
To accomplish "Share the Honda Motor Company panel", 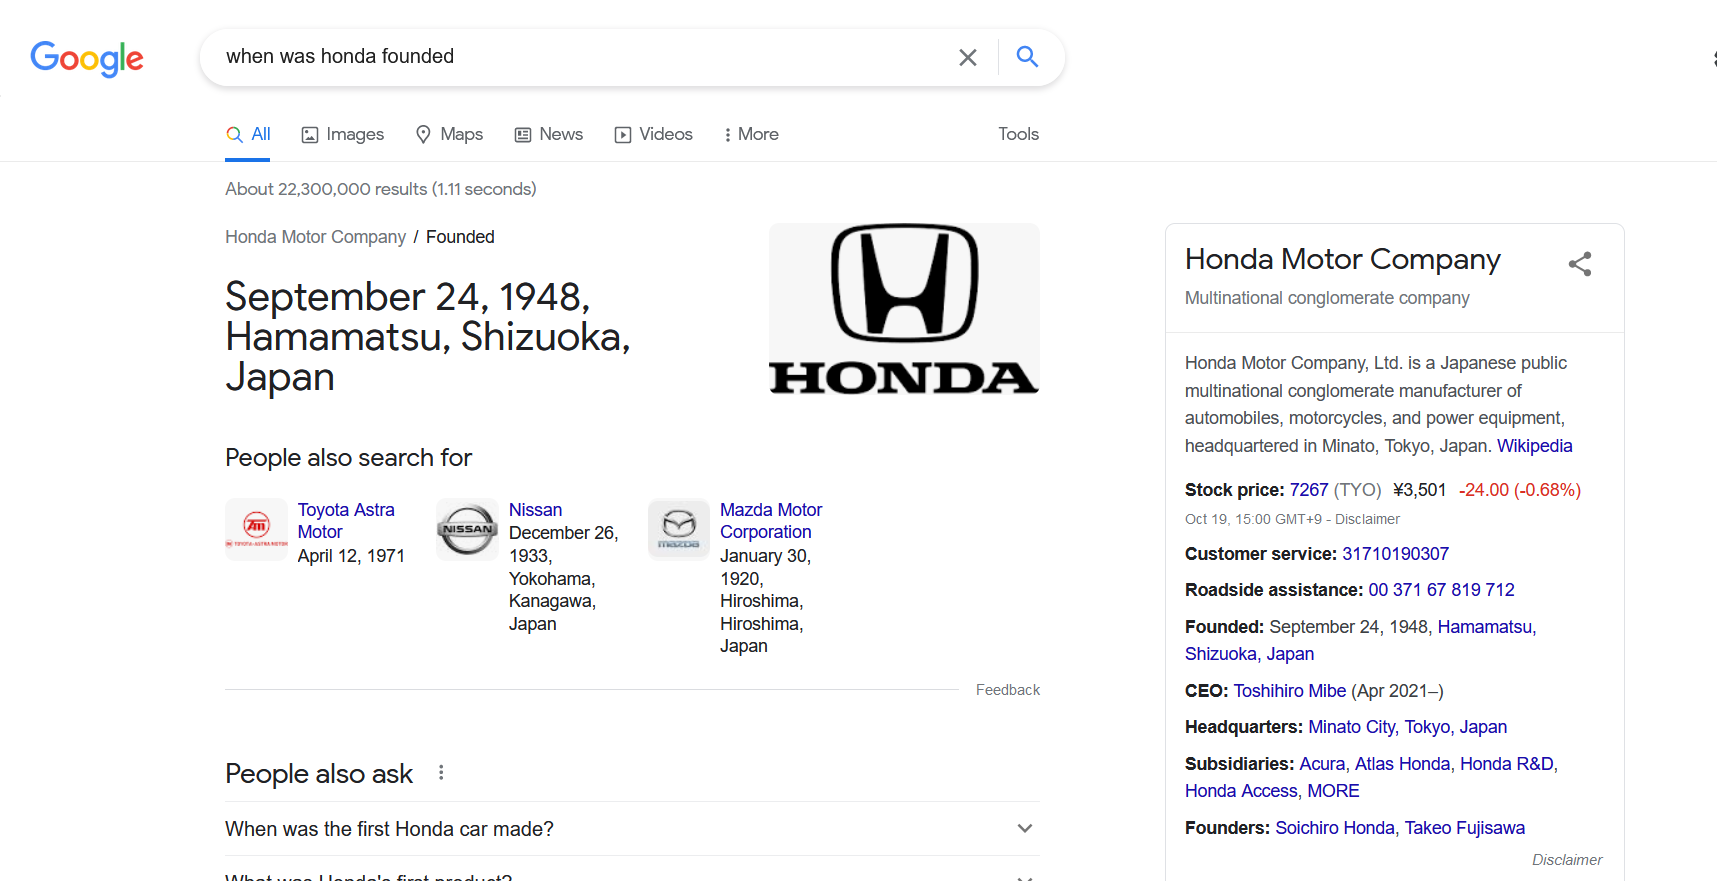I will pyautogui.click(x=1579, y=264).
